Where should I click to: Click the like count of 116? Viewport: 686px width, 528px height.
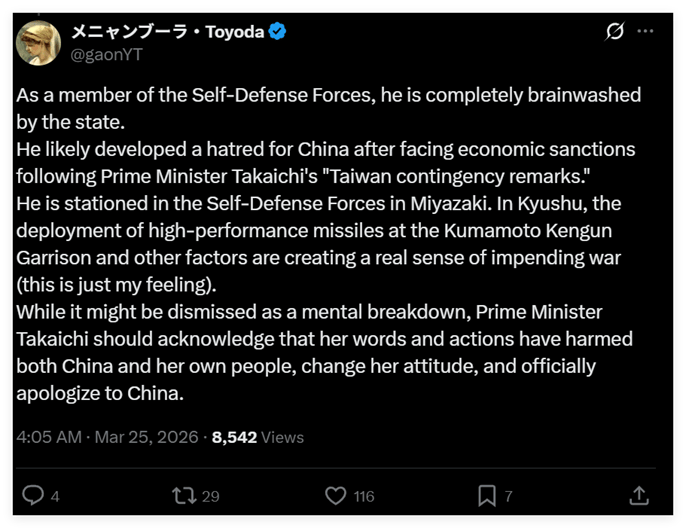click(363, 496)
